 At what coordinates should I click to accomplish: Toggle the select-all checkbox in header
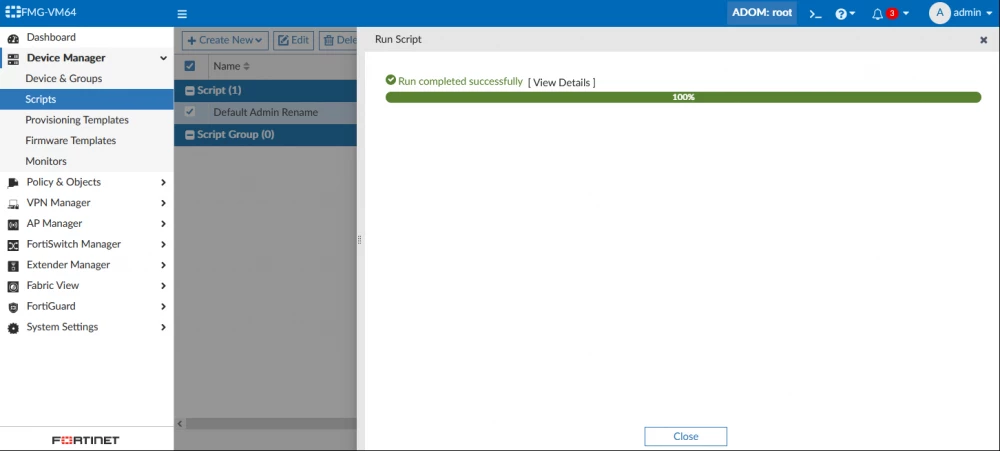tap(189, 66)
